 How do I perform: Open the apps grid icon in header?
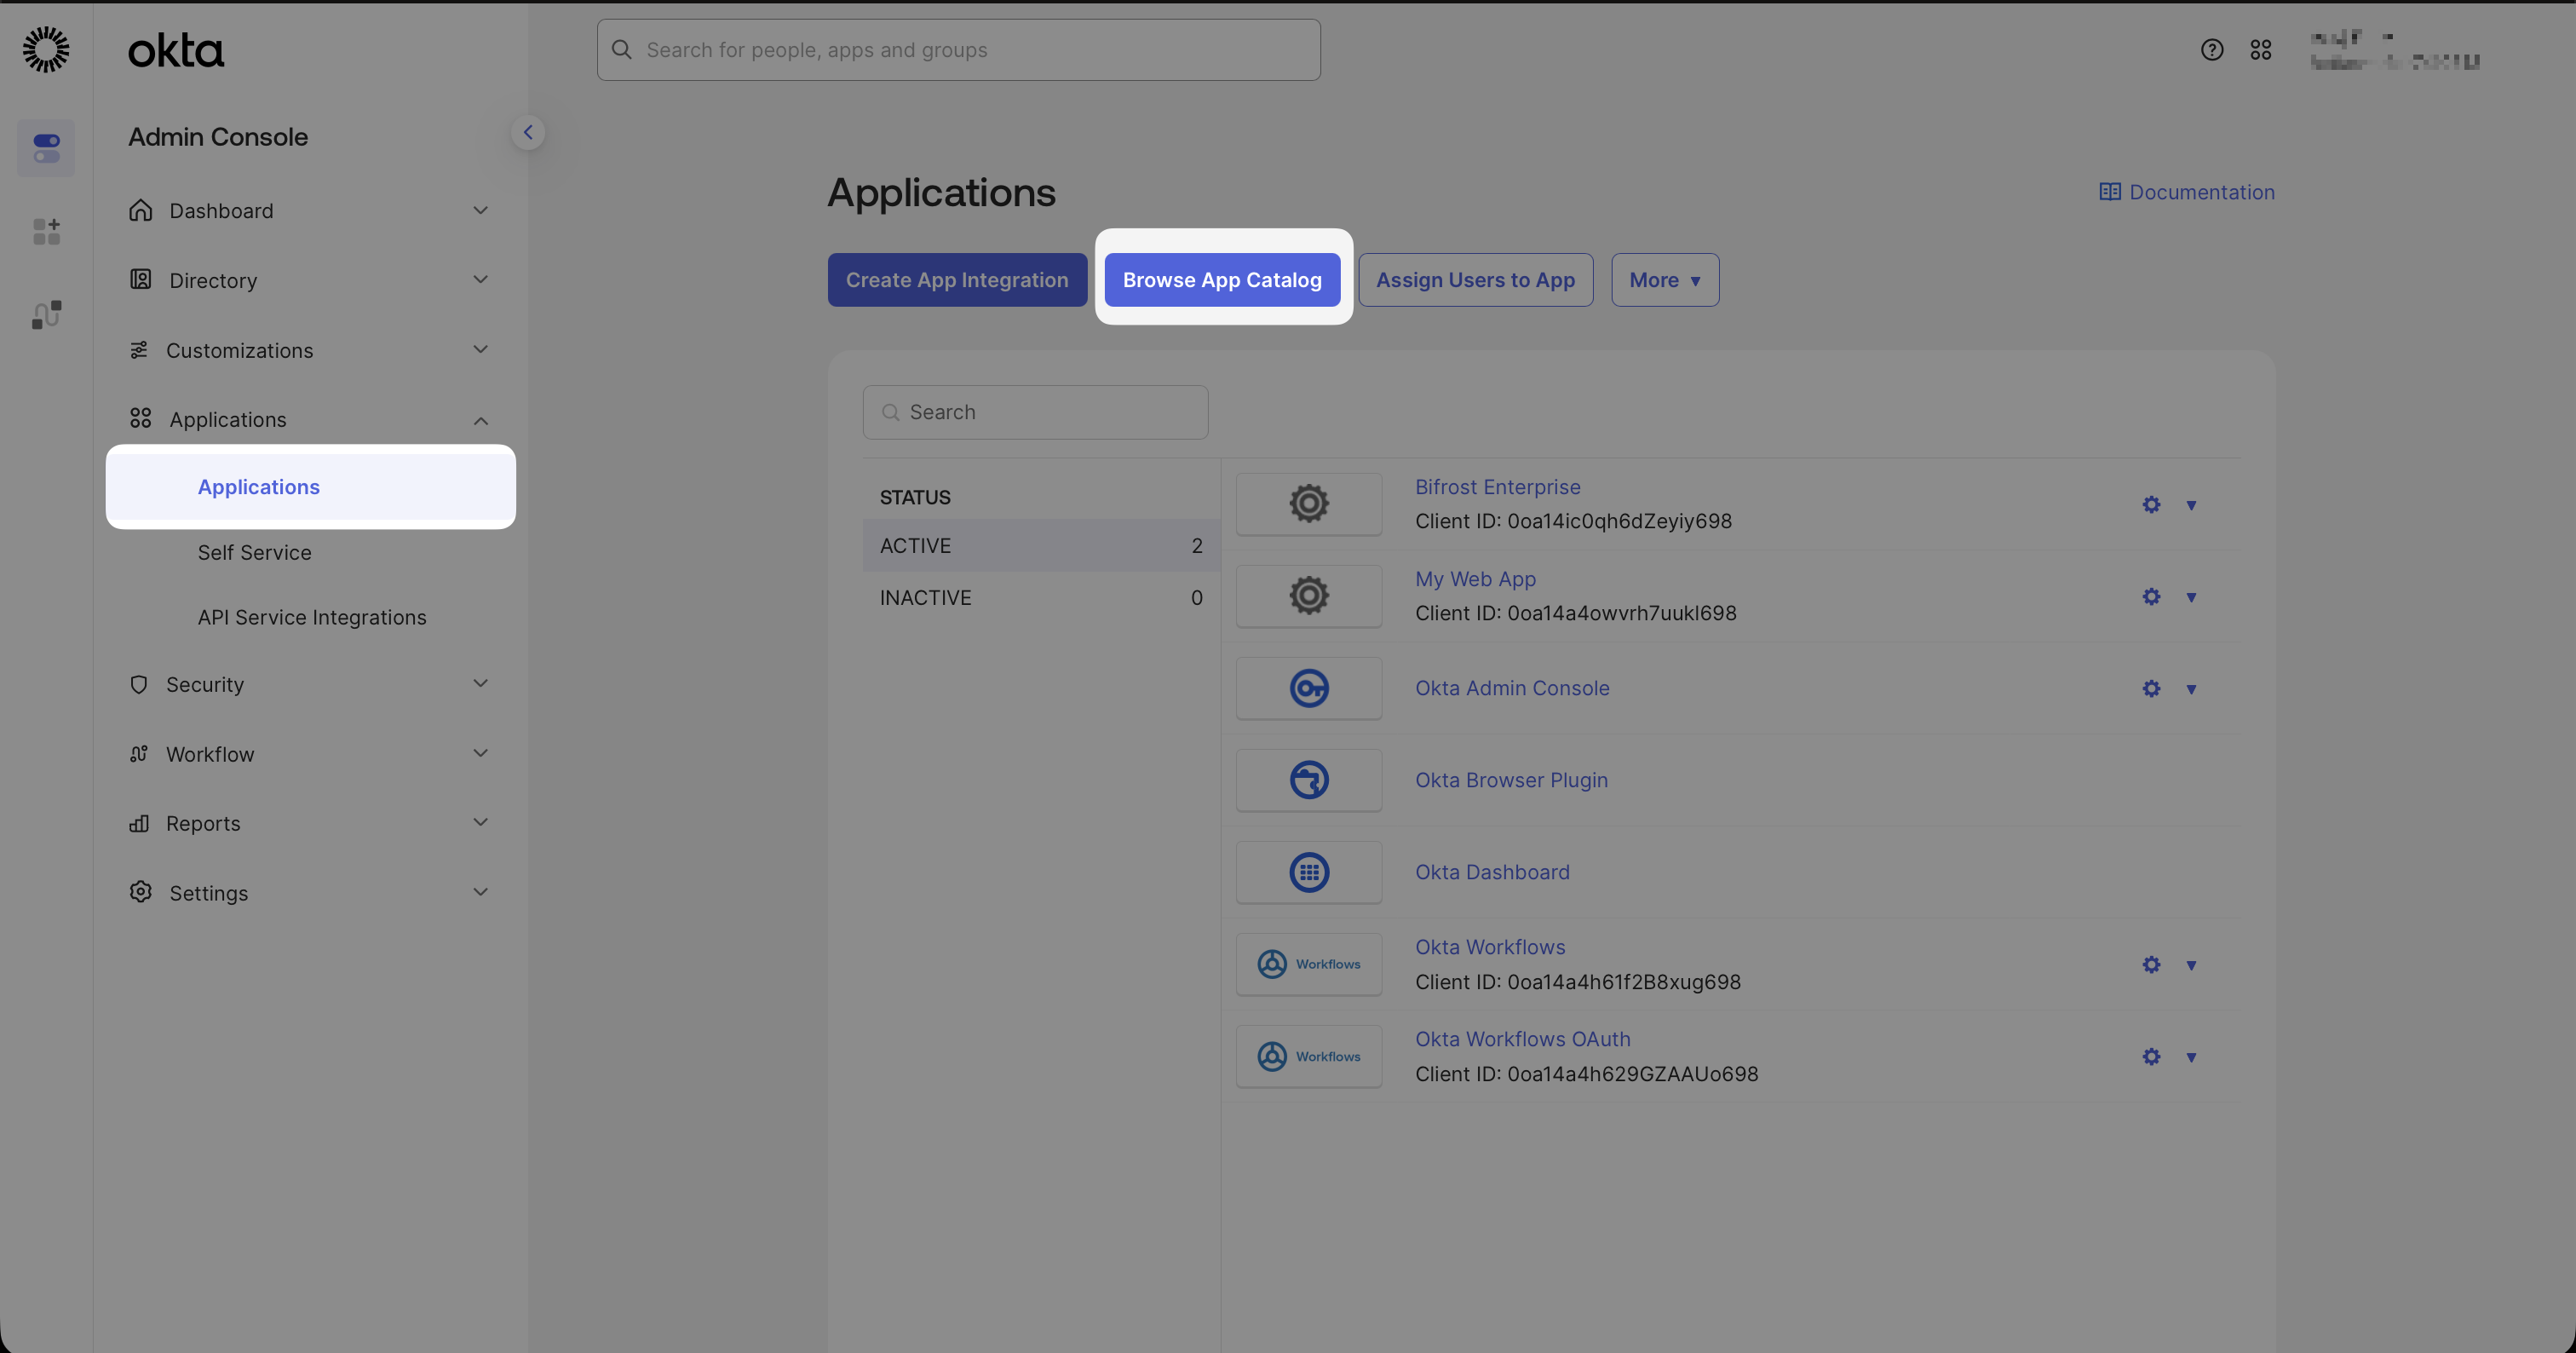coord(2261,49)
